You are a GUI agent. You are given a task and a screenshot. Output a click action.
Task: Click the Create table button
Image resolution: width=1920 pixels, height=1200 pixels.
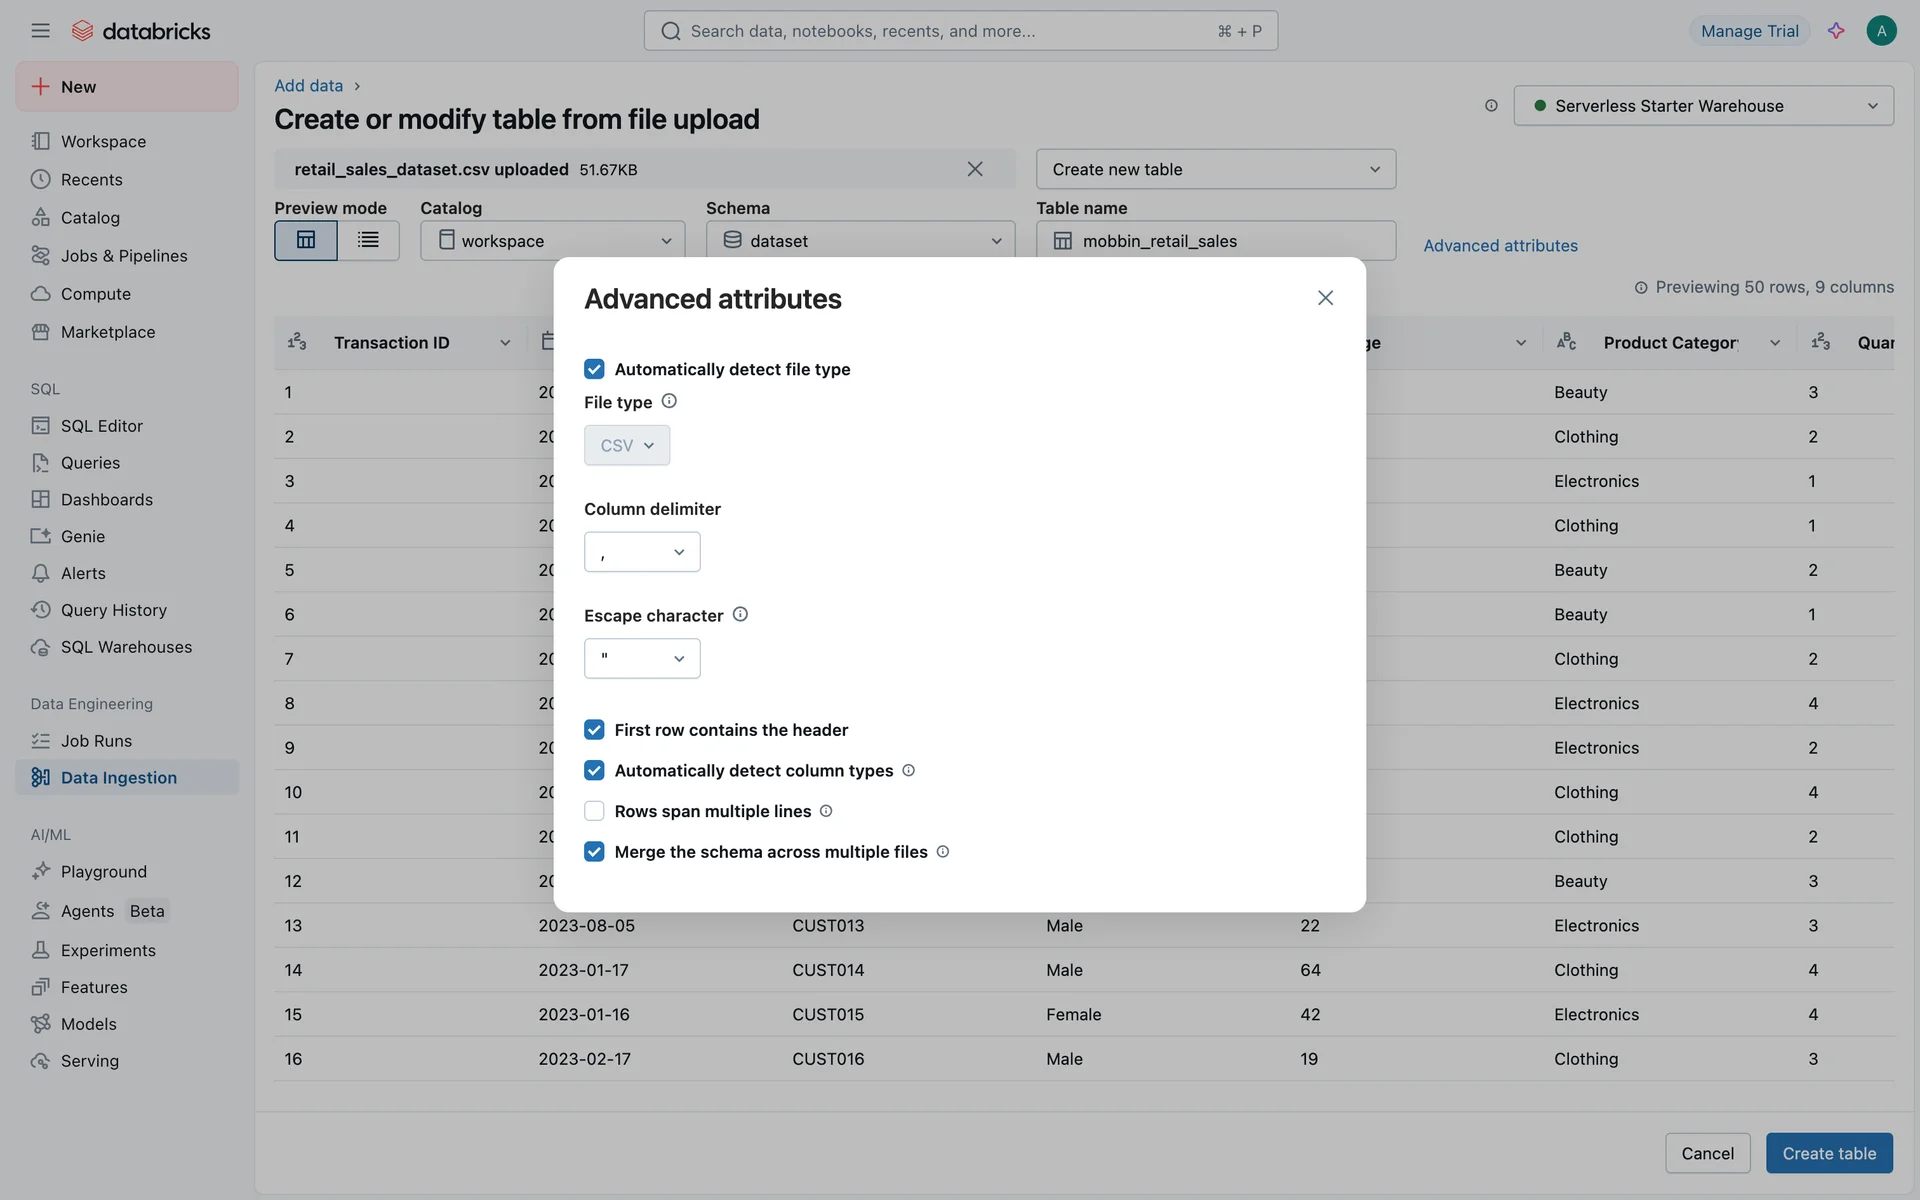click(1829, 1153)
